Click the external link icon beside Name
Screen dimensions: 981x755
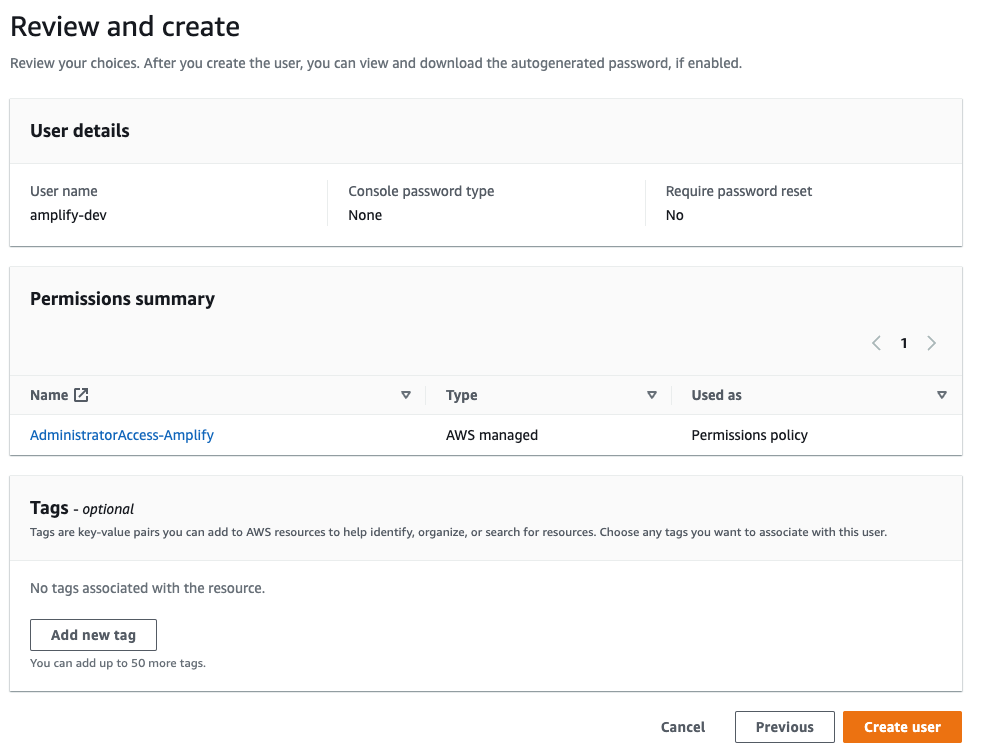(81, 395)
